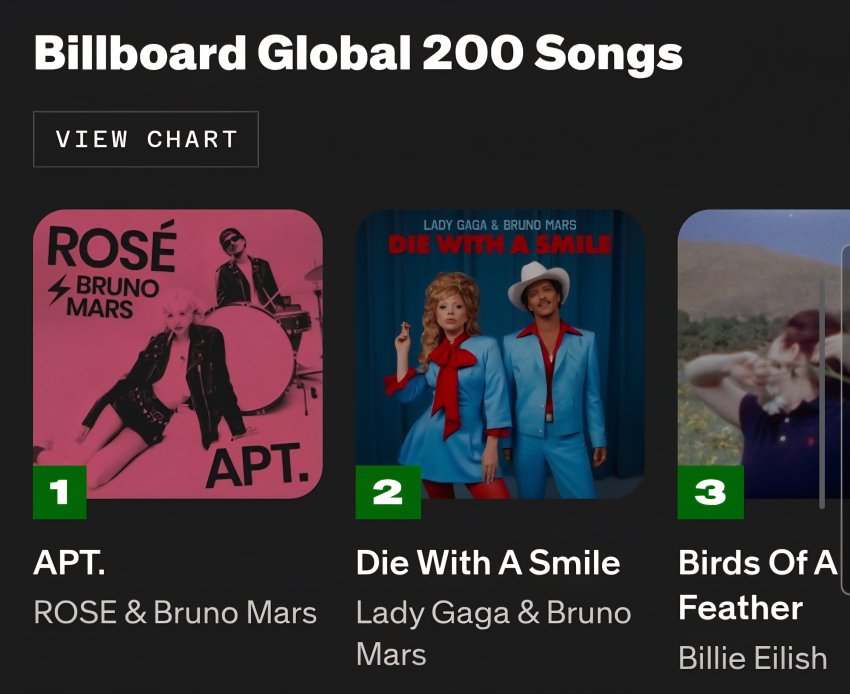Viewport: 850px width, 694px height.
Task: Click the white cowboy hat on the blue cover
Action: tap(538, 280)
